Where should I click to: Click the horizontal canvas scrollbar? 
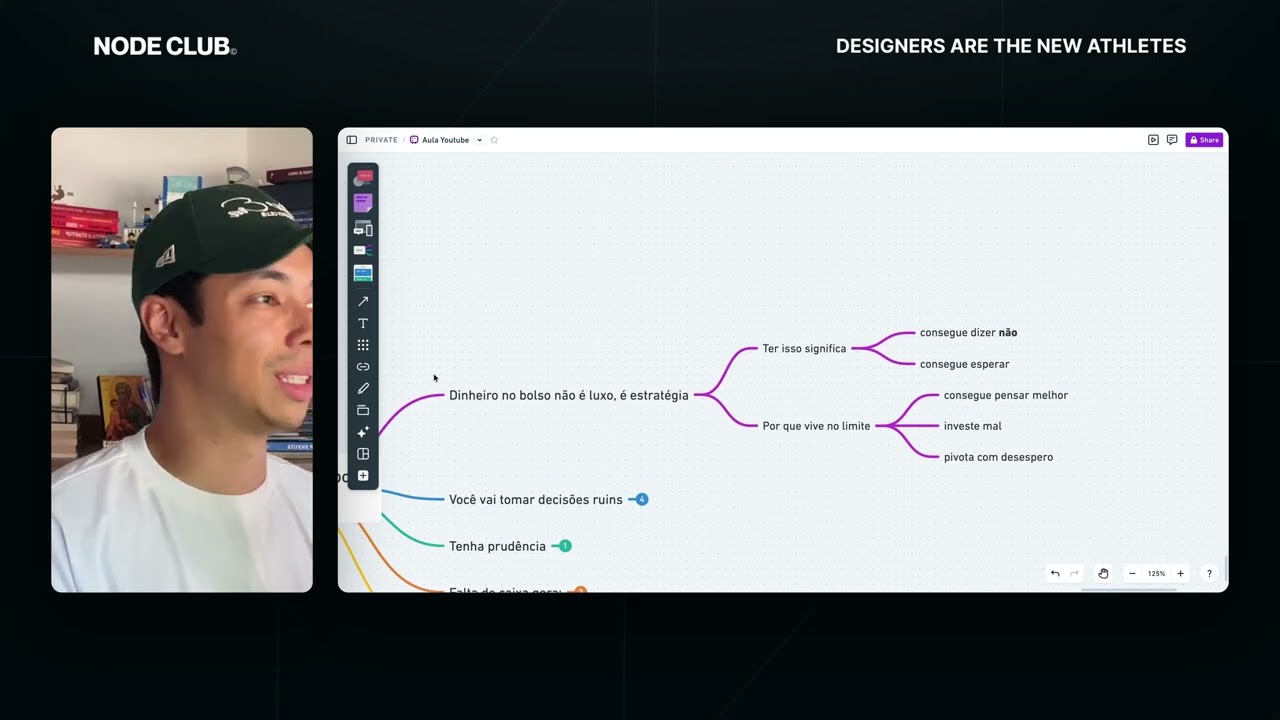click(x=1130, y=590)
